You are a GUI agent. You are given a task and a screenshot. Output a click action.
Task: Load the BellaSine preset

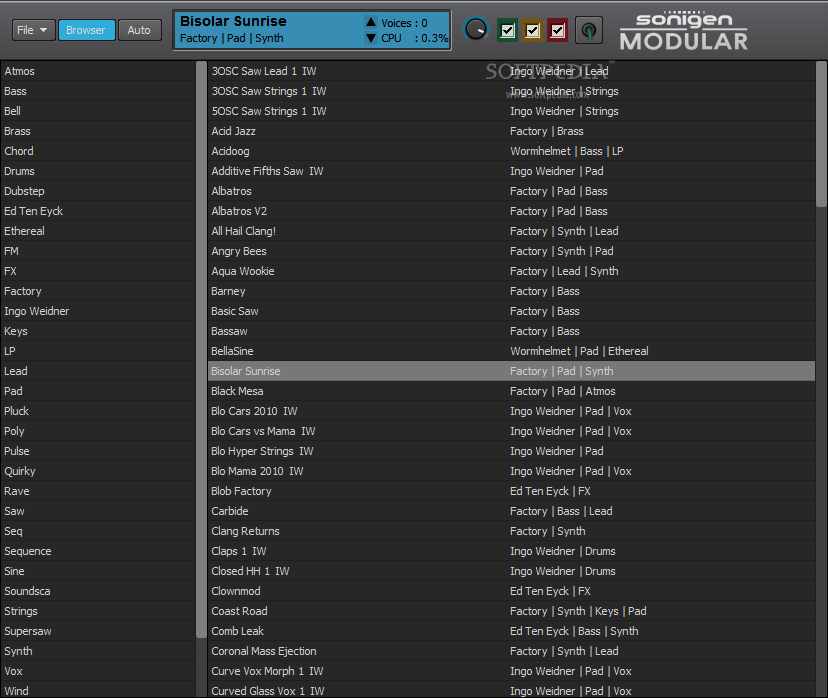coord(512,352)
